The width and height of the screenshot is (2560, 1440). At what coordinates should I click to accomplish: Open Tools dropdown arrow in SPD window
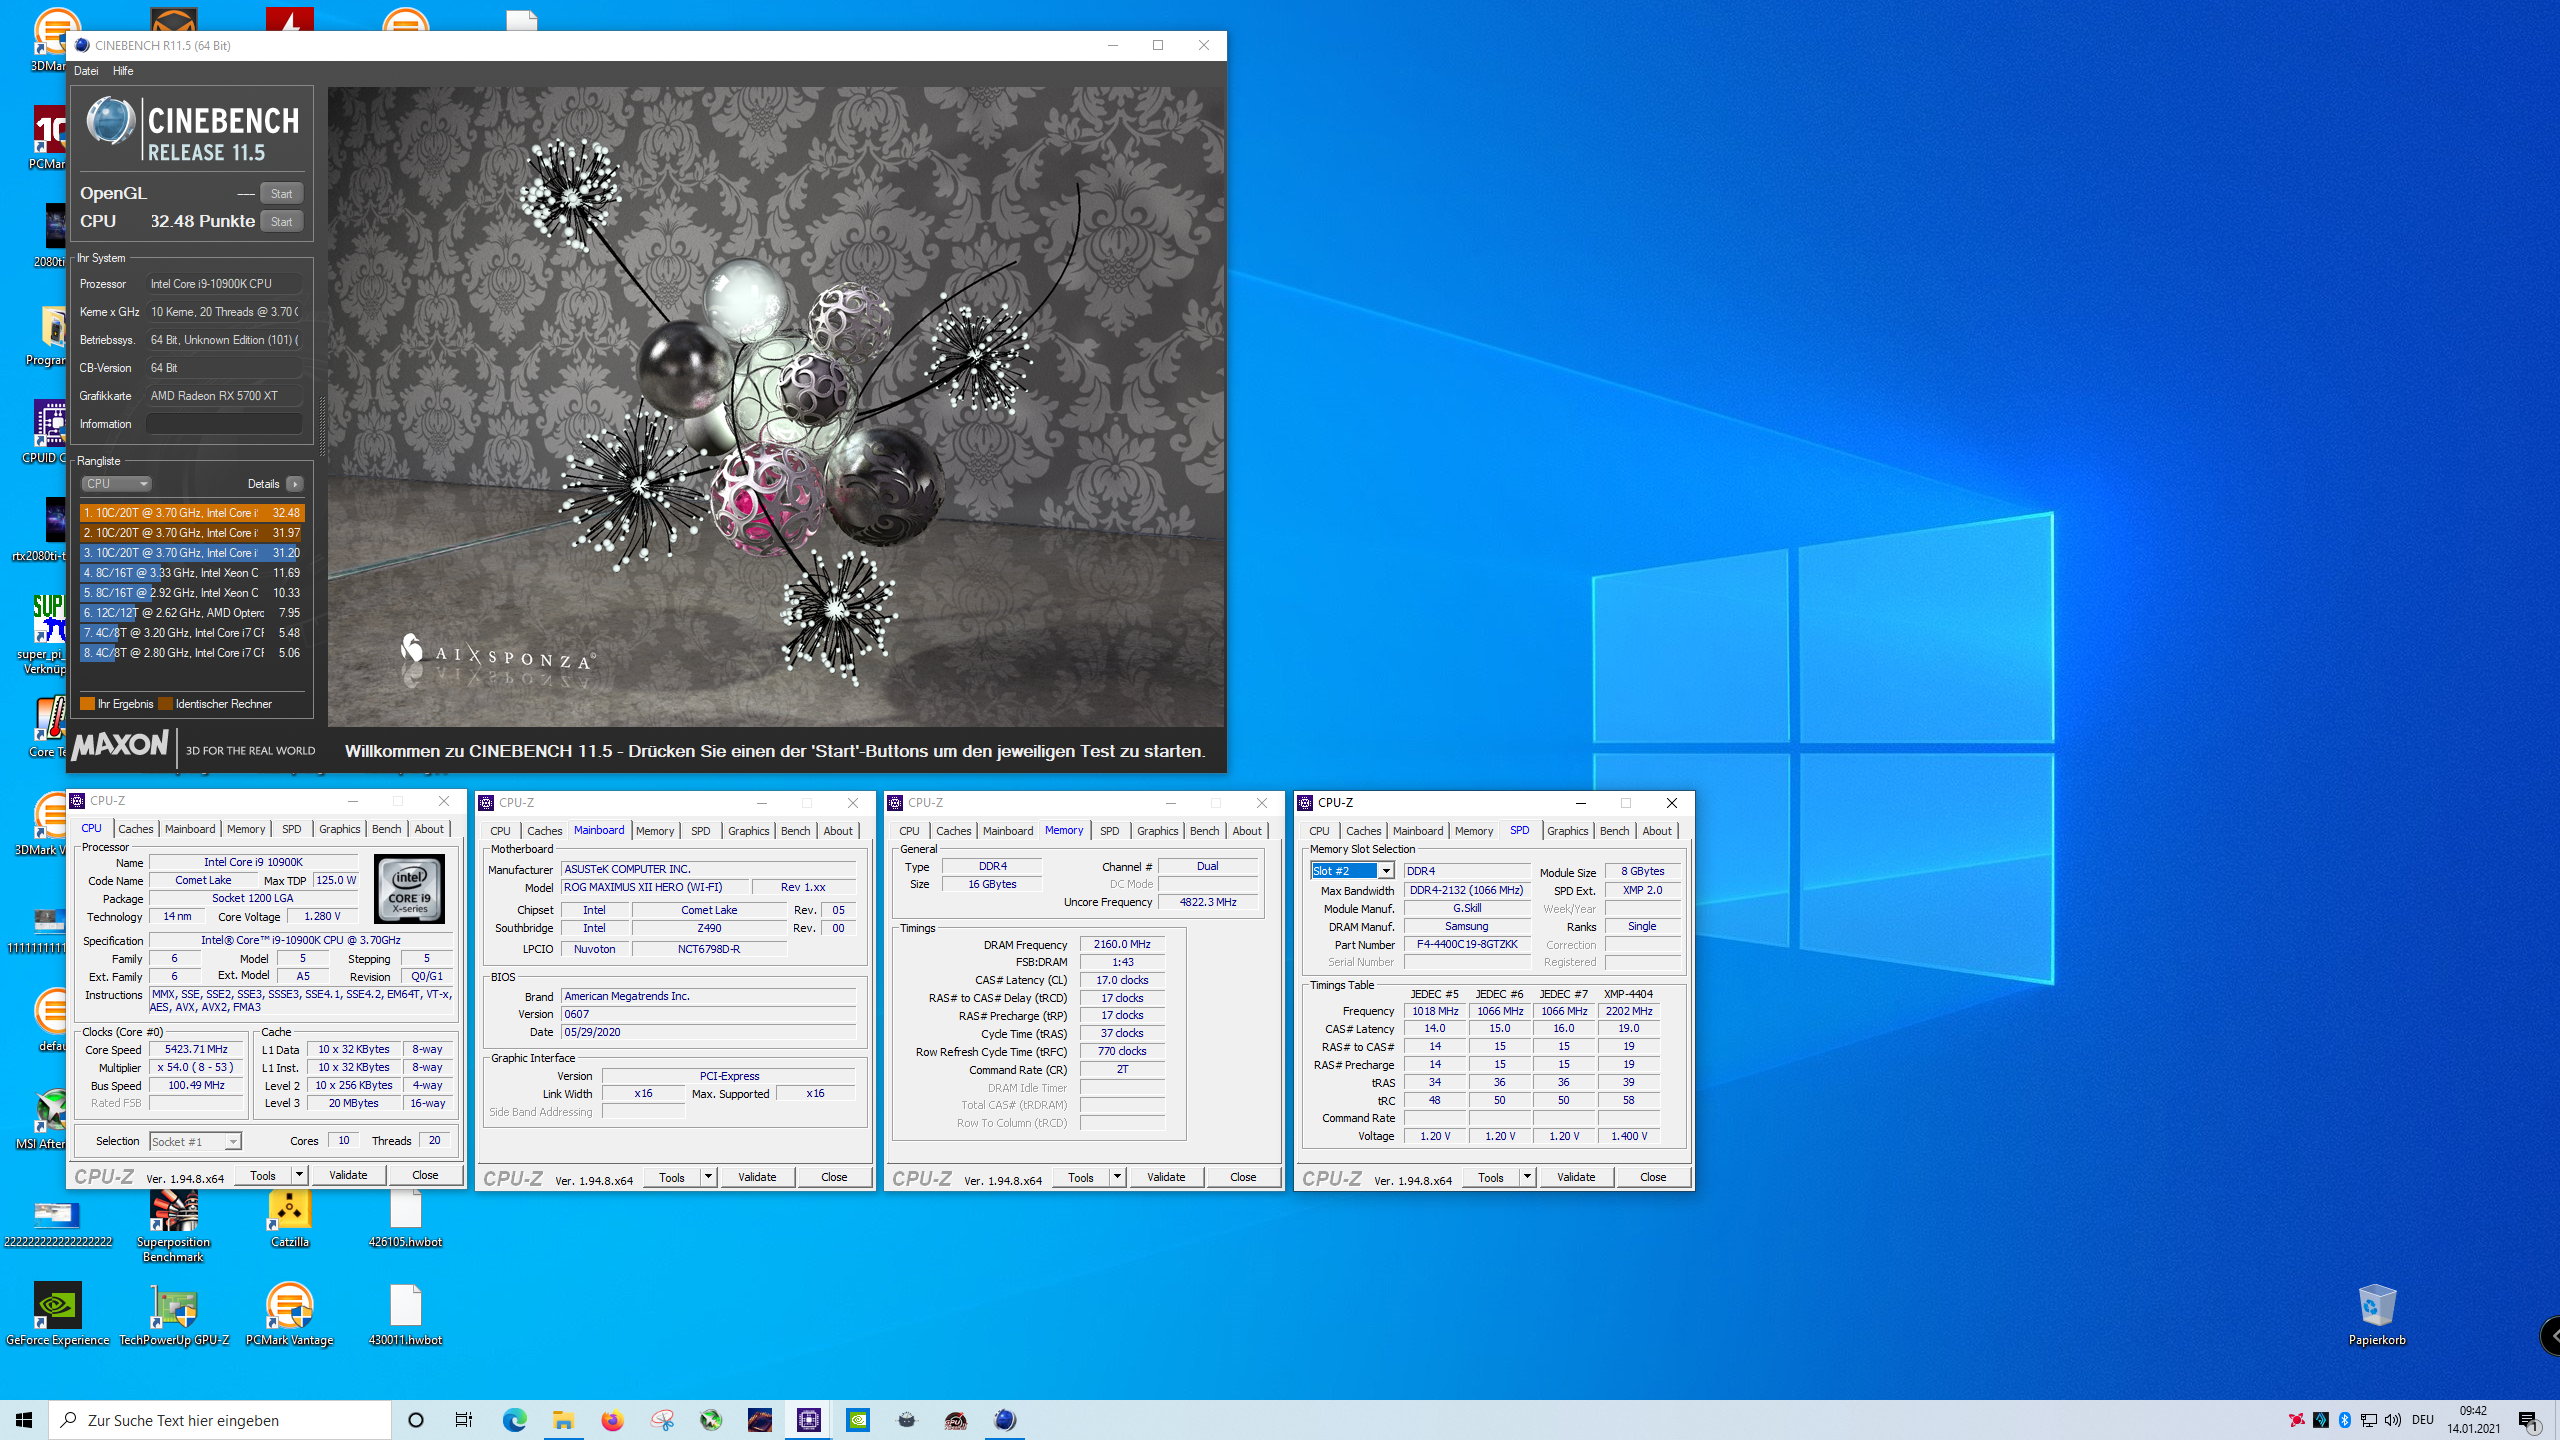click(1527, 1177)
